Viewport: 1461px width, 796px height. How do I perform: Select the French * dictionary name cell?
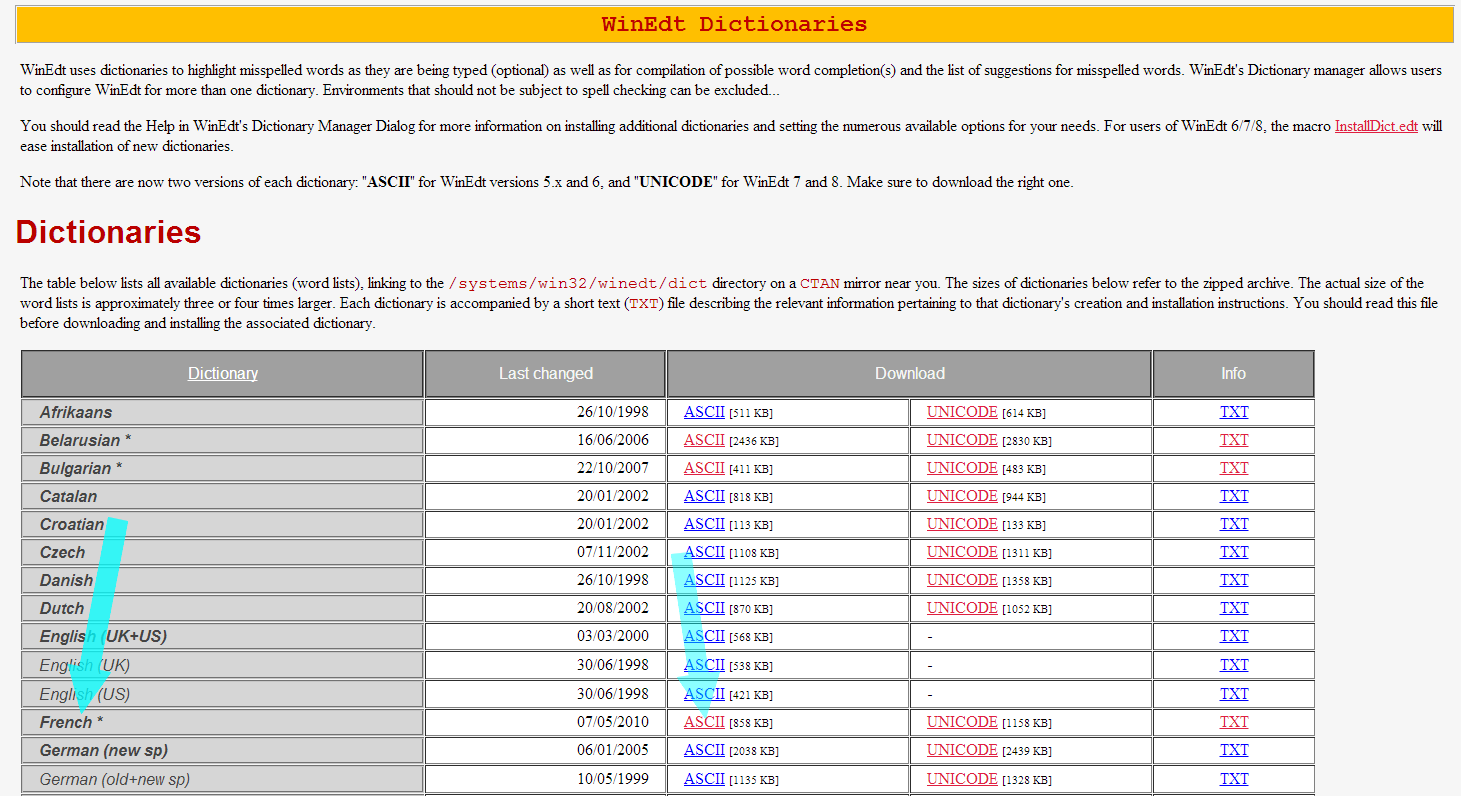(x=223, y=722)
